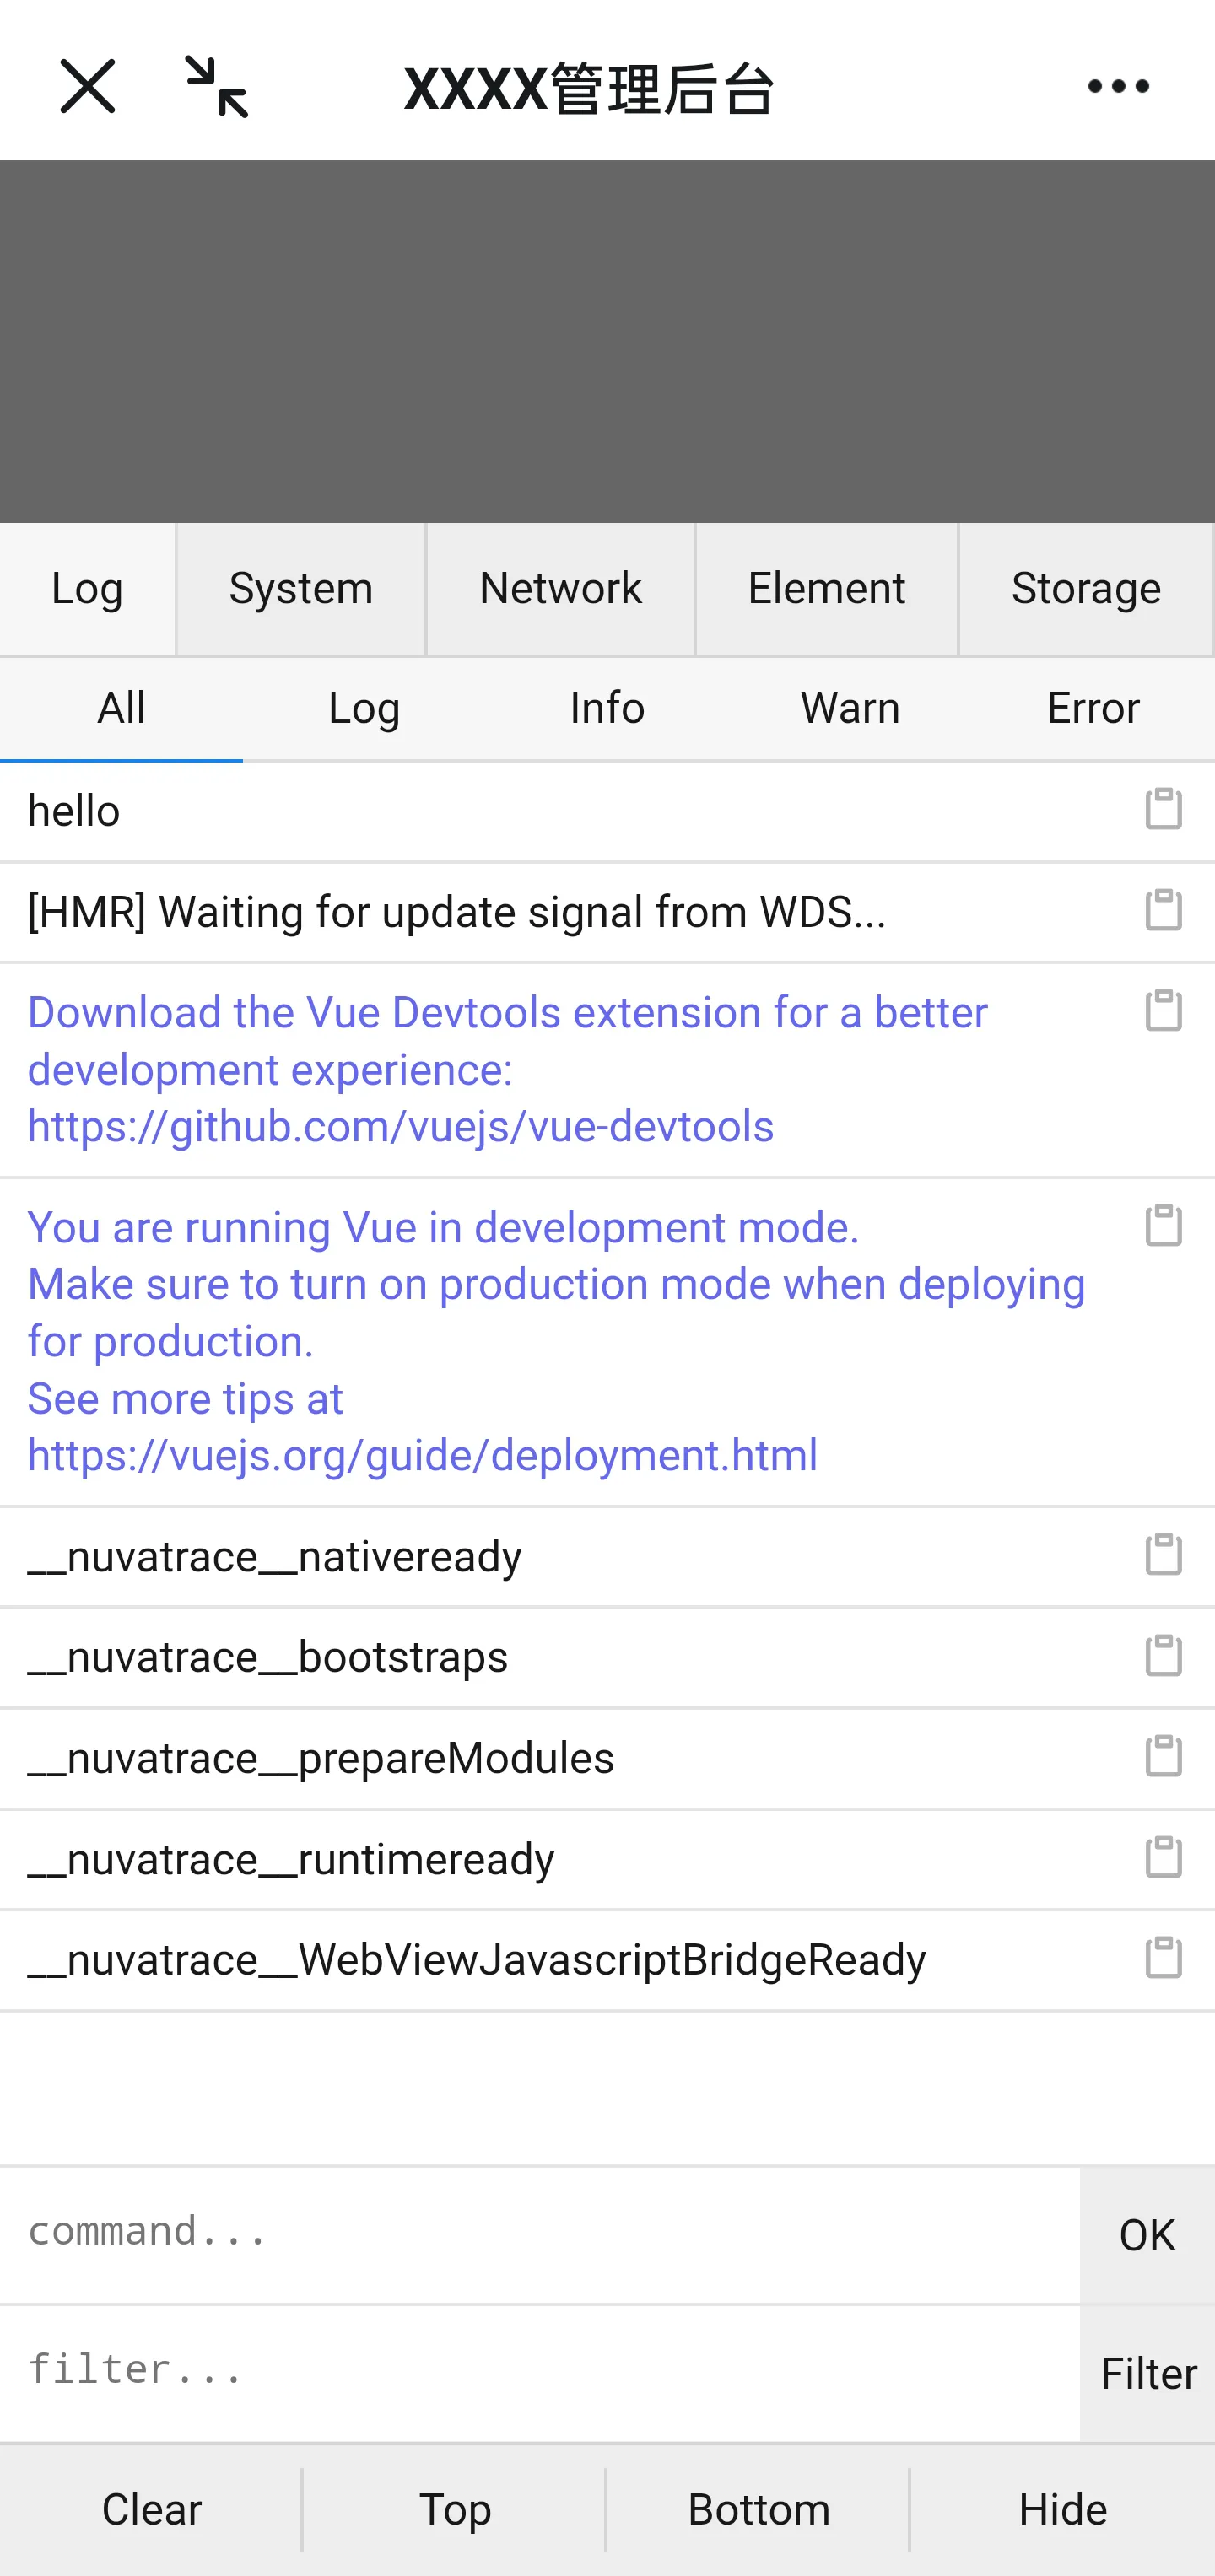Viewport: 1215px width, 2576px height.
Task: Copy the __nuvatrace__prepareModules entry
Action: tap(1163, 1757)
